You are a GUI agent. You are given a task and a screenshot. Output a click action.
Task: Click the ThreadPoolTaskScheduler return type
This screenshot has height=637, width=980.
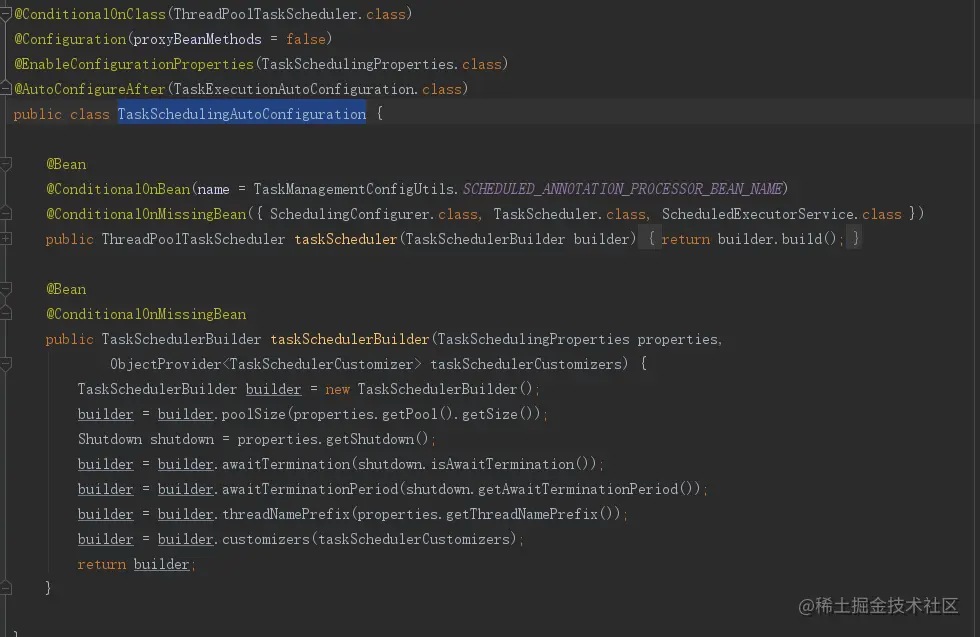click(193, 239)
